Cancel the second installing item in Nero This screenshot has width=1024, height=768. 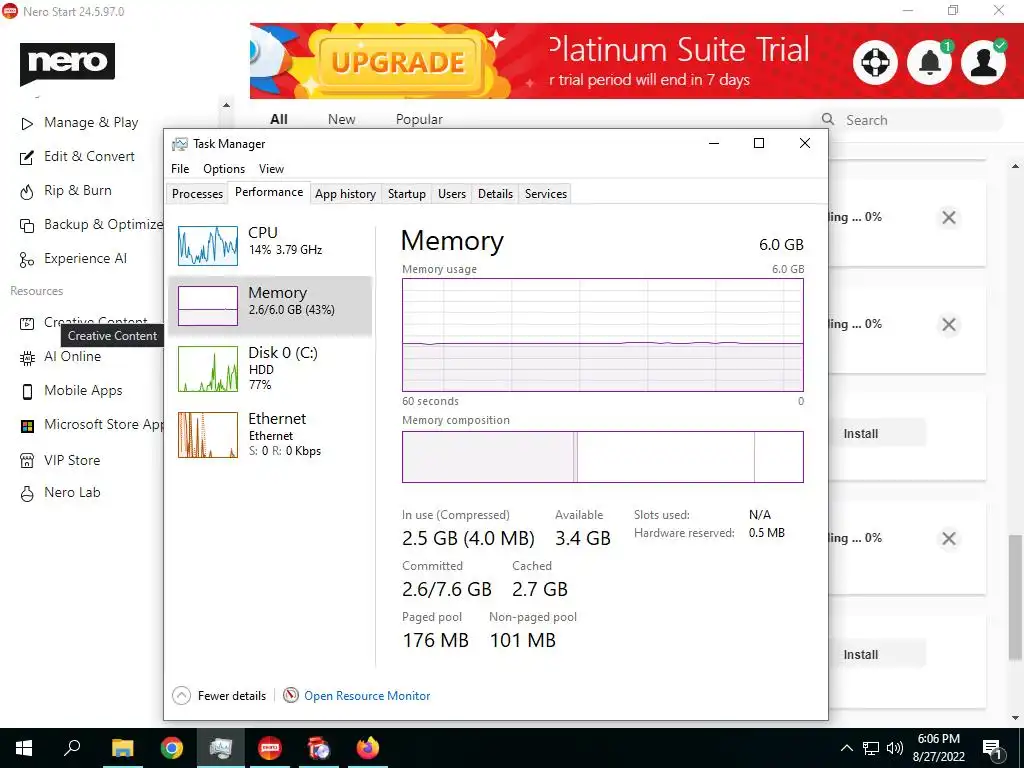pyautogui.click(x=949, y=325)
